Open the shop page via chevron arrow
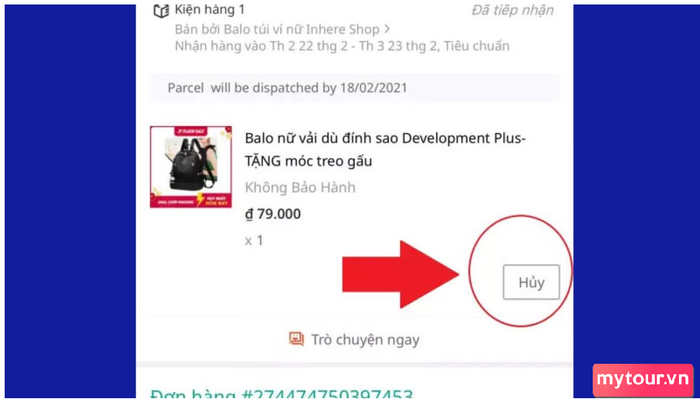700x405 pixels. tap(387, 29)
